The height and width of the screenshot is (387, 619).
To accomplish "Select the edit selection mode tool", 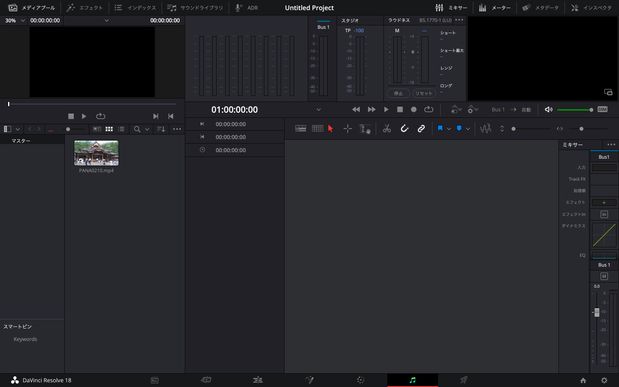I will [365, 129].
